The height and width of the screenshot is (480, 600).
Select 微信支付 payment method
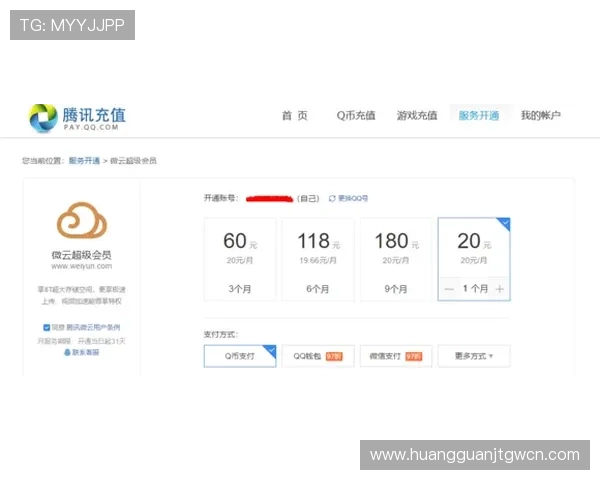pos(396,356)
